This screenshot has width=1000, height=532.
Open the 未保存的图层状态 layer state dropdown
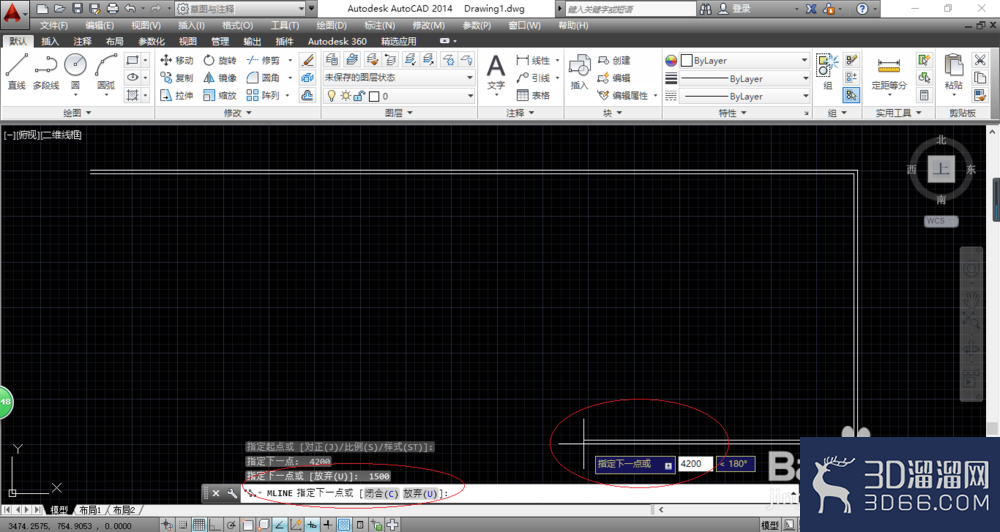pyautogui.click(x=399, y=77)
